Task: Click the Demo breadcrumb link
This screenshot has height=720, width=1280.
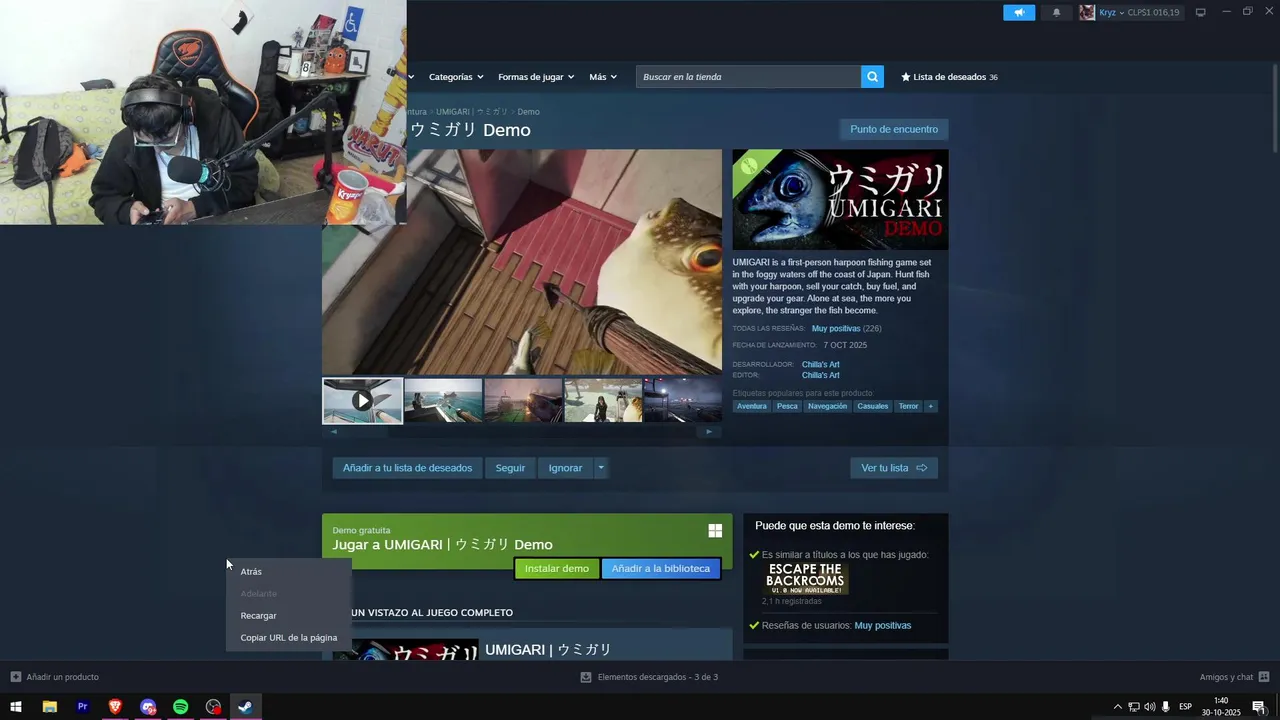Action: tap(528, 112)
